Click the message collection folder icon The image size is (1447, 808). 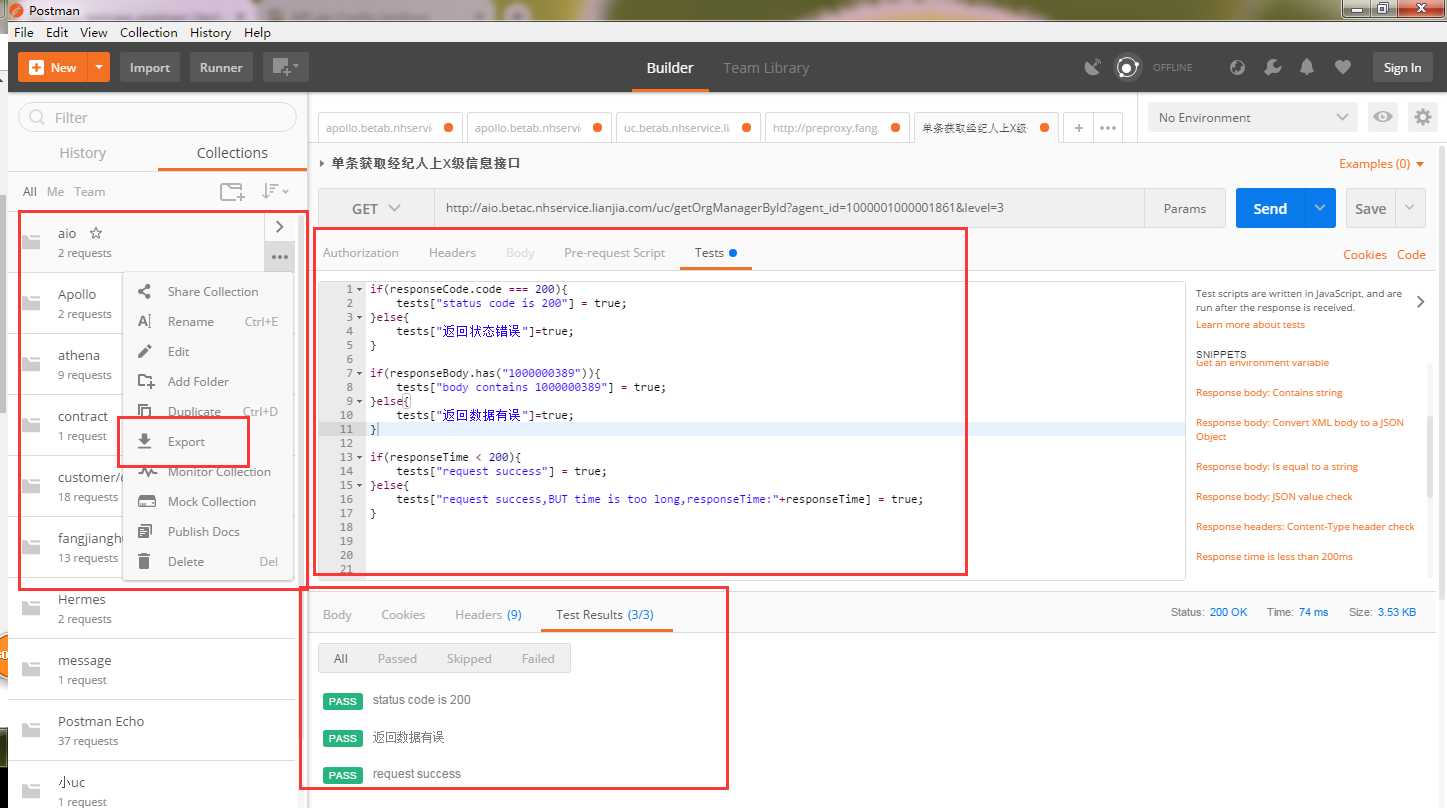pyautogui.click(x=32, y=669)
